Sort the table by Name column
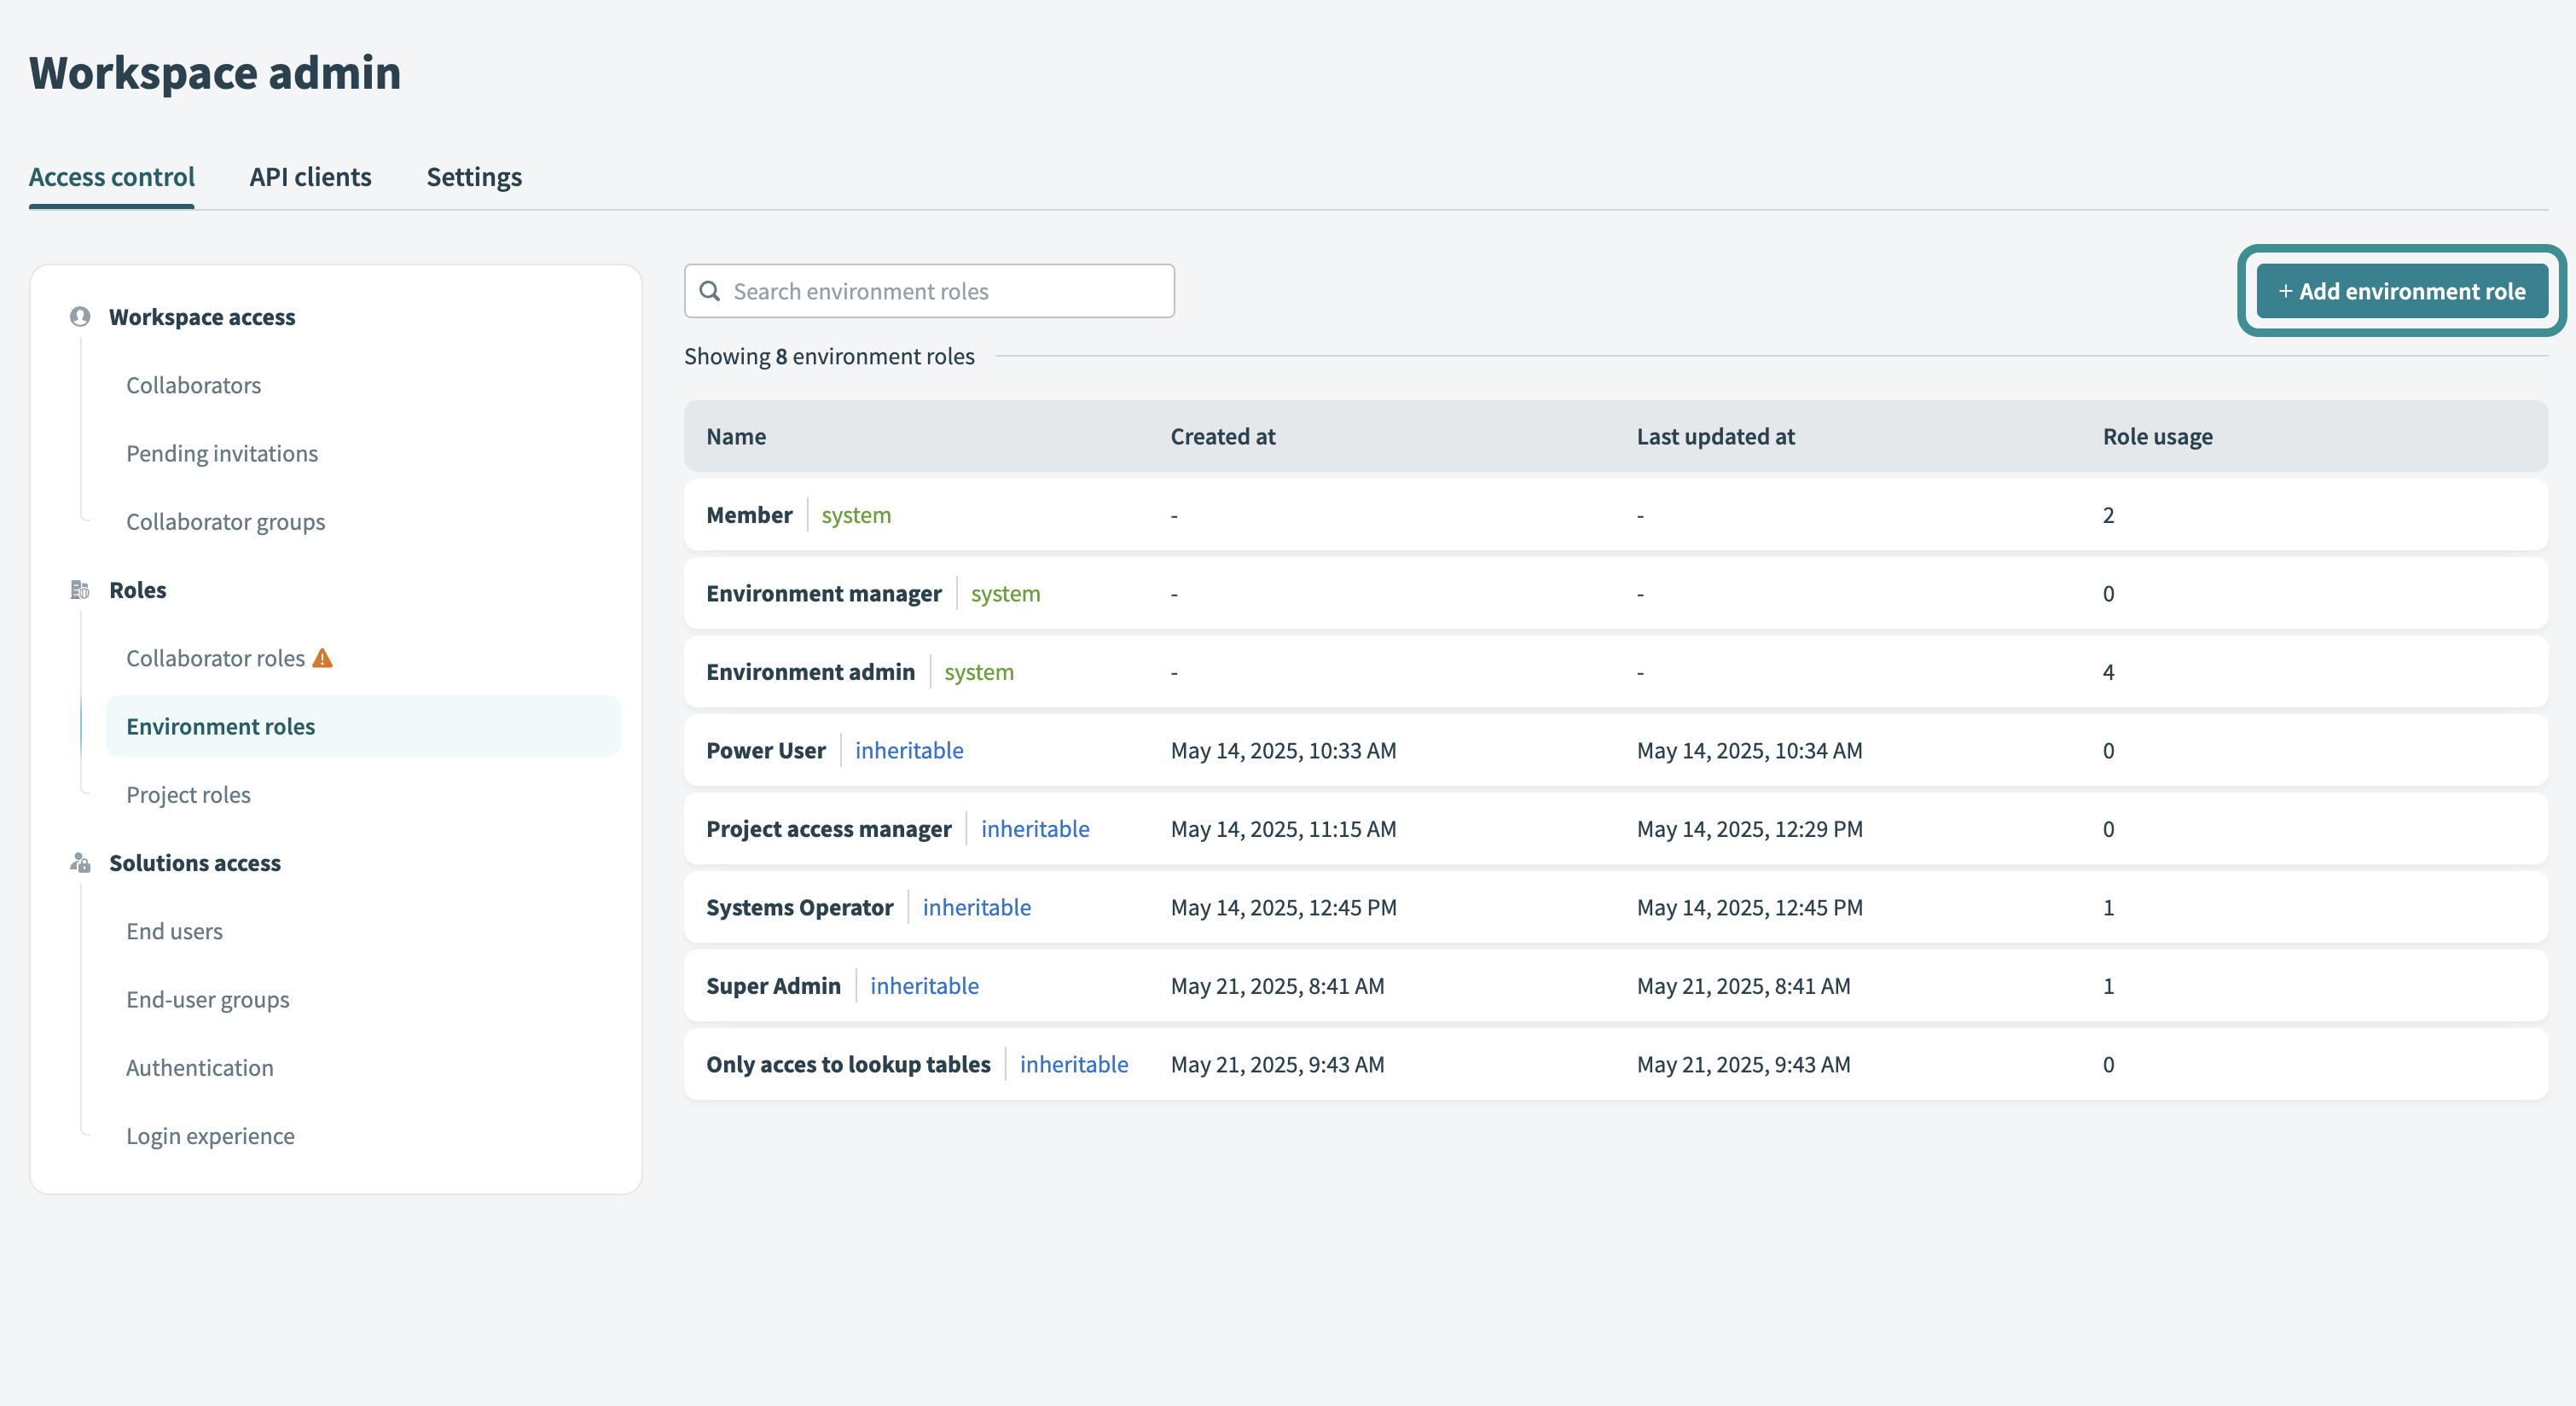The height and width of the screenshot is (1406, 2576). 736,436
